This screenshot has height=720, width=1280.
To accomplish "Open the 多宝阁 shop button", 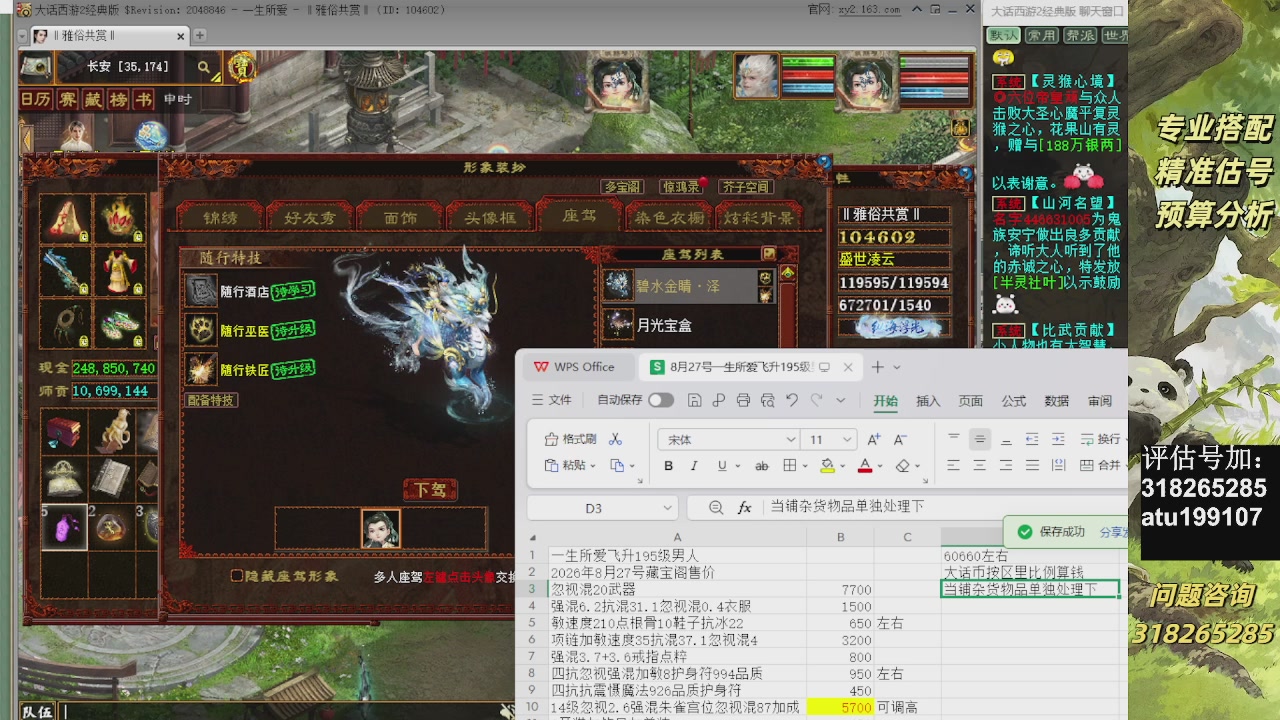I will pos(623,187).
